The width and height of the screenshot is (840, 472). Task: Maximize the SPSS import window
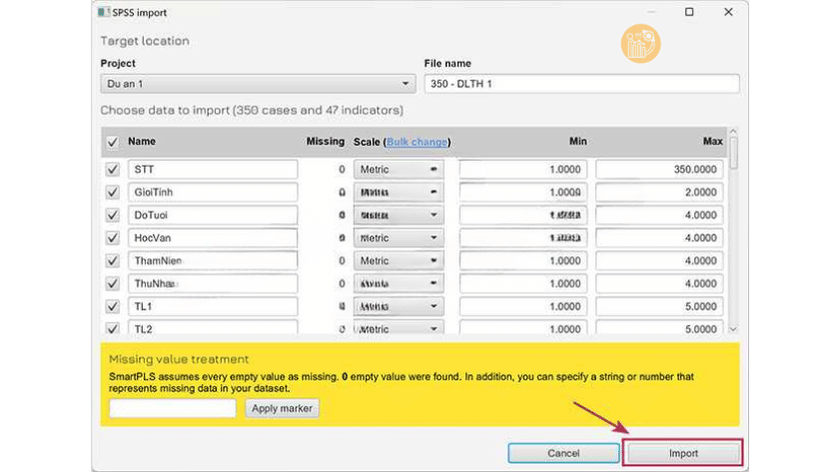689,12
